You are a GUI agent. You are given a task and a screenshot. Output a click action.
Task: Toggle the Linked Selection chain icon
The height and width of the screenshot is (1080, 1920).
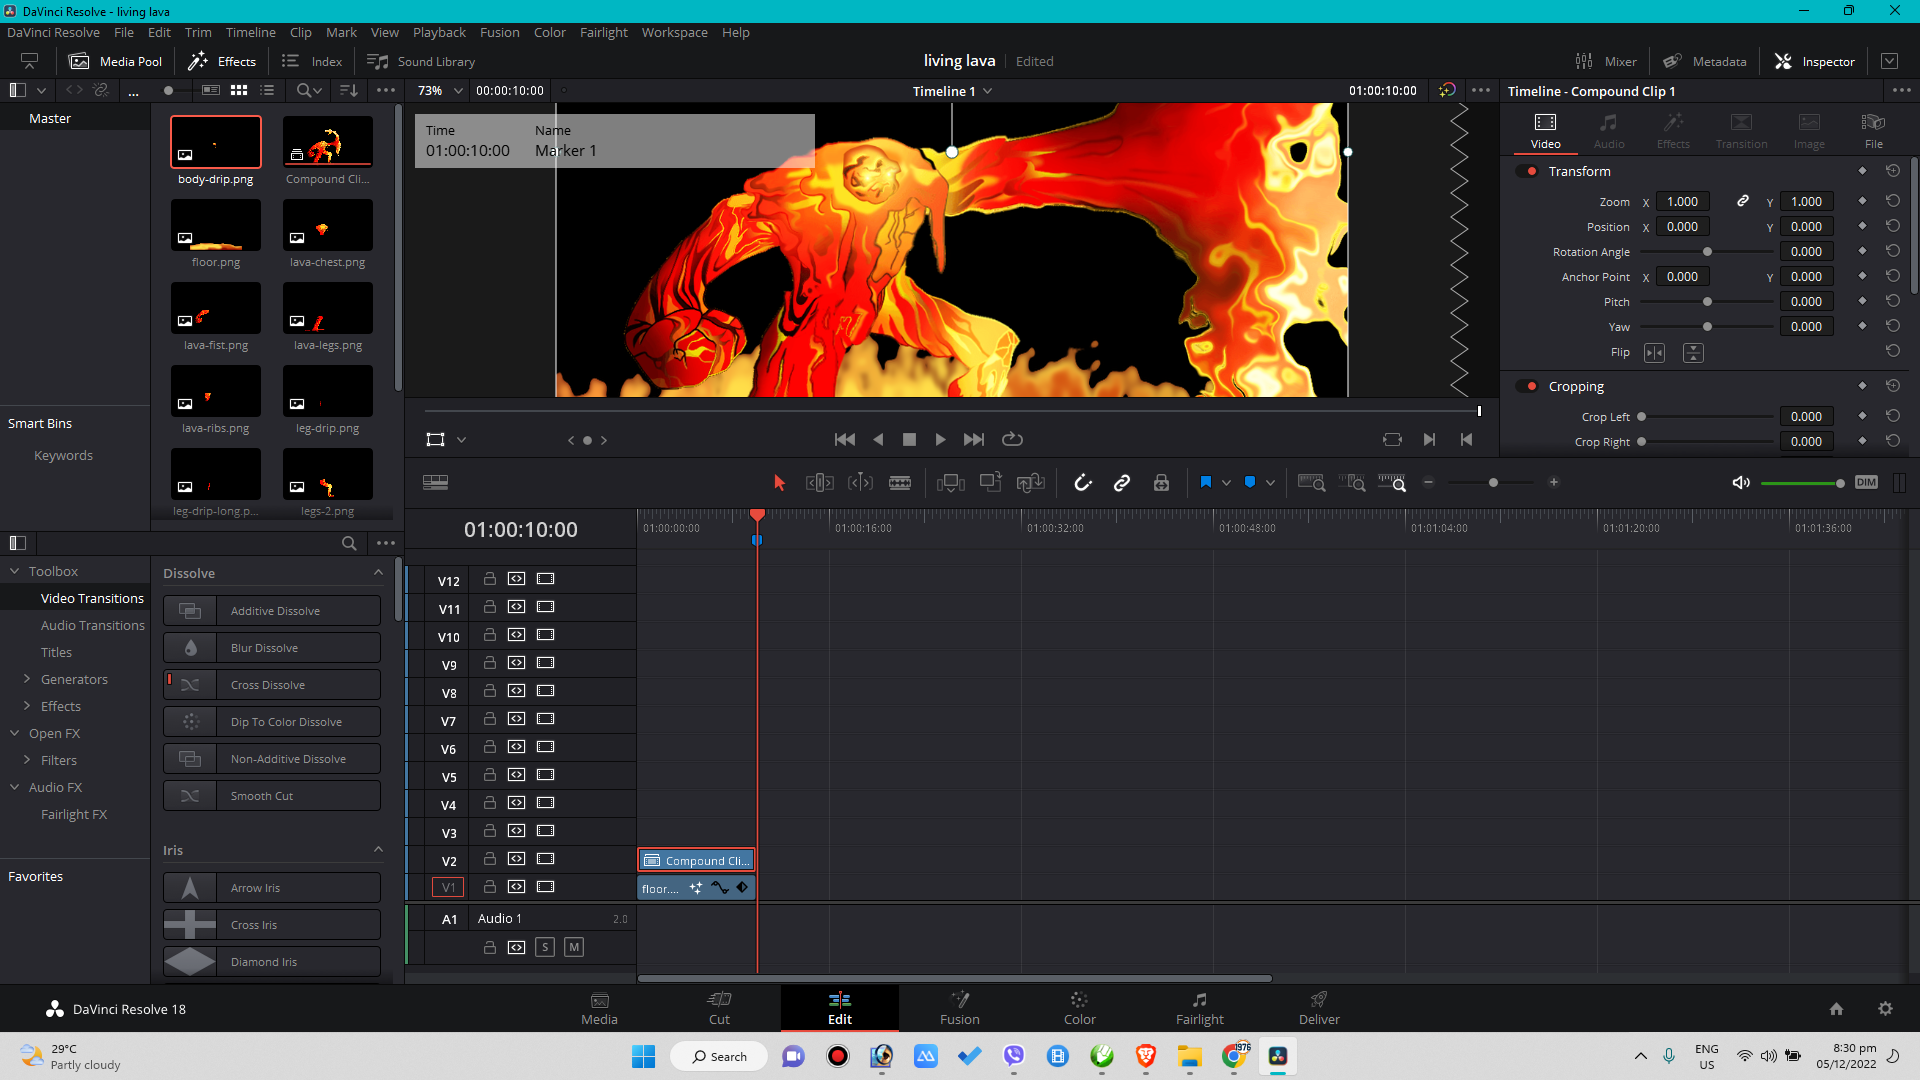tap(1122, 483)
